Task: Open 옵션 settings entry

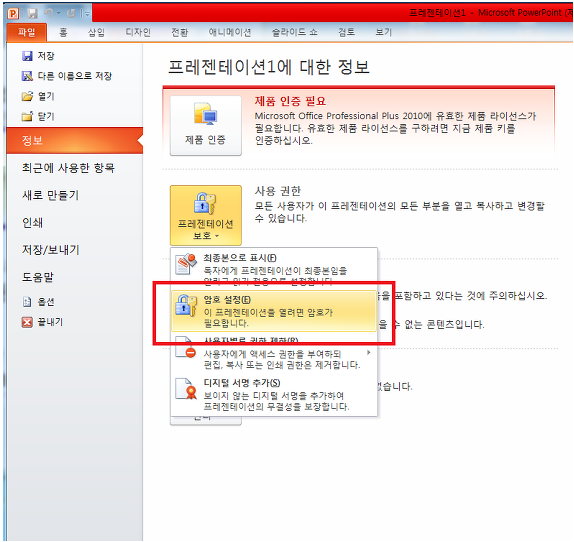Action: 46,302
